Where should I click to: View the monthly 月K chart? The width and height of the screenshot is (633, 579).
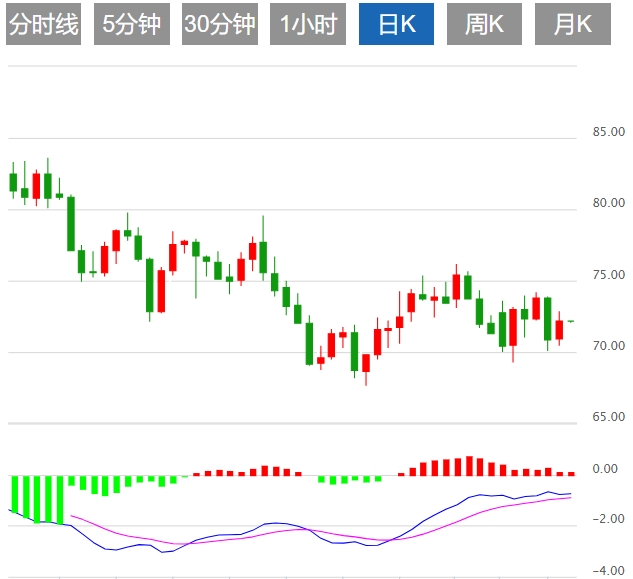tap(572, 25)
